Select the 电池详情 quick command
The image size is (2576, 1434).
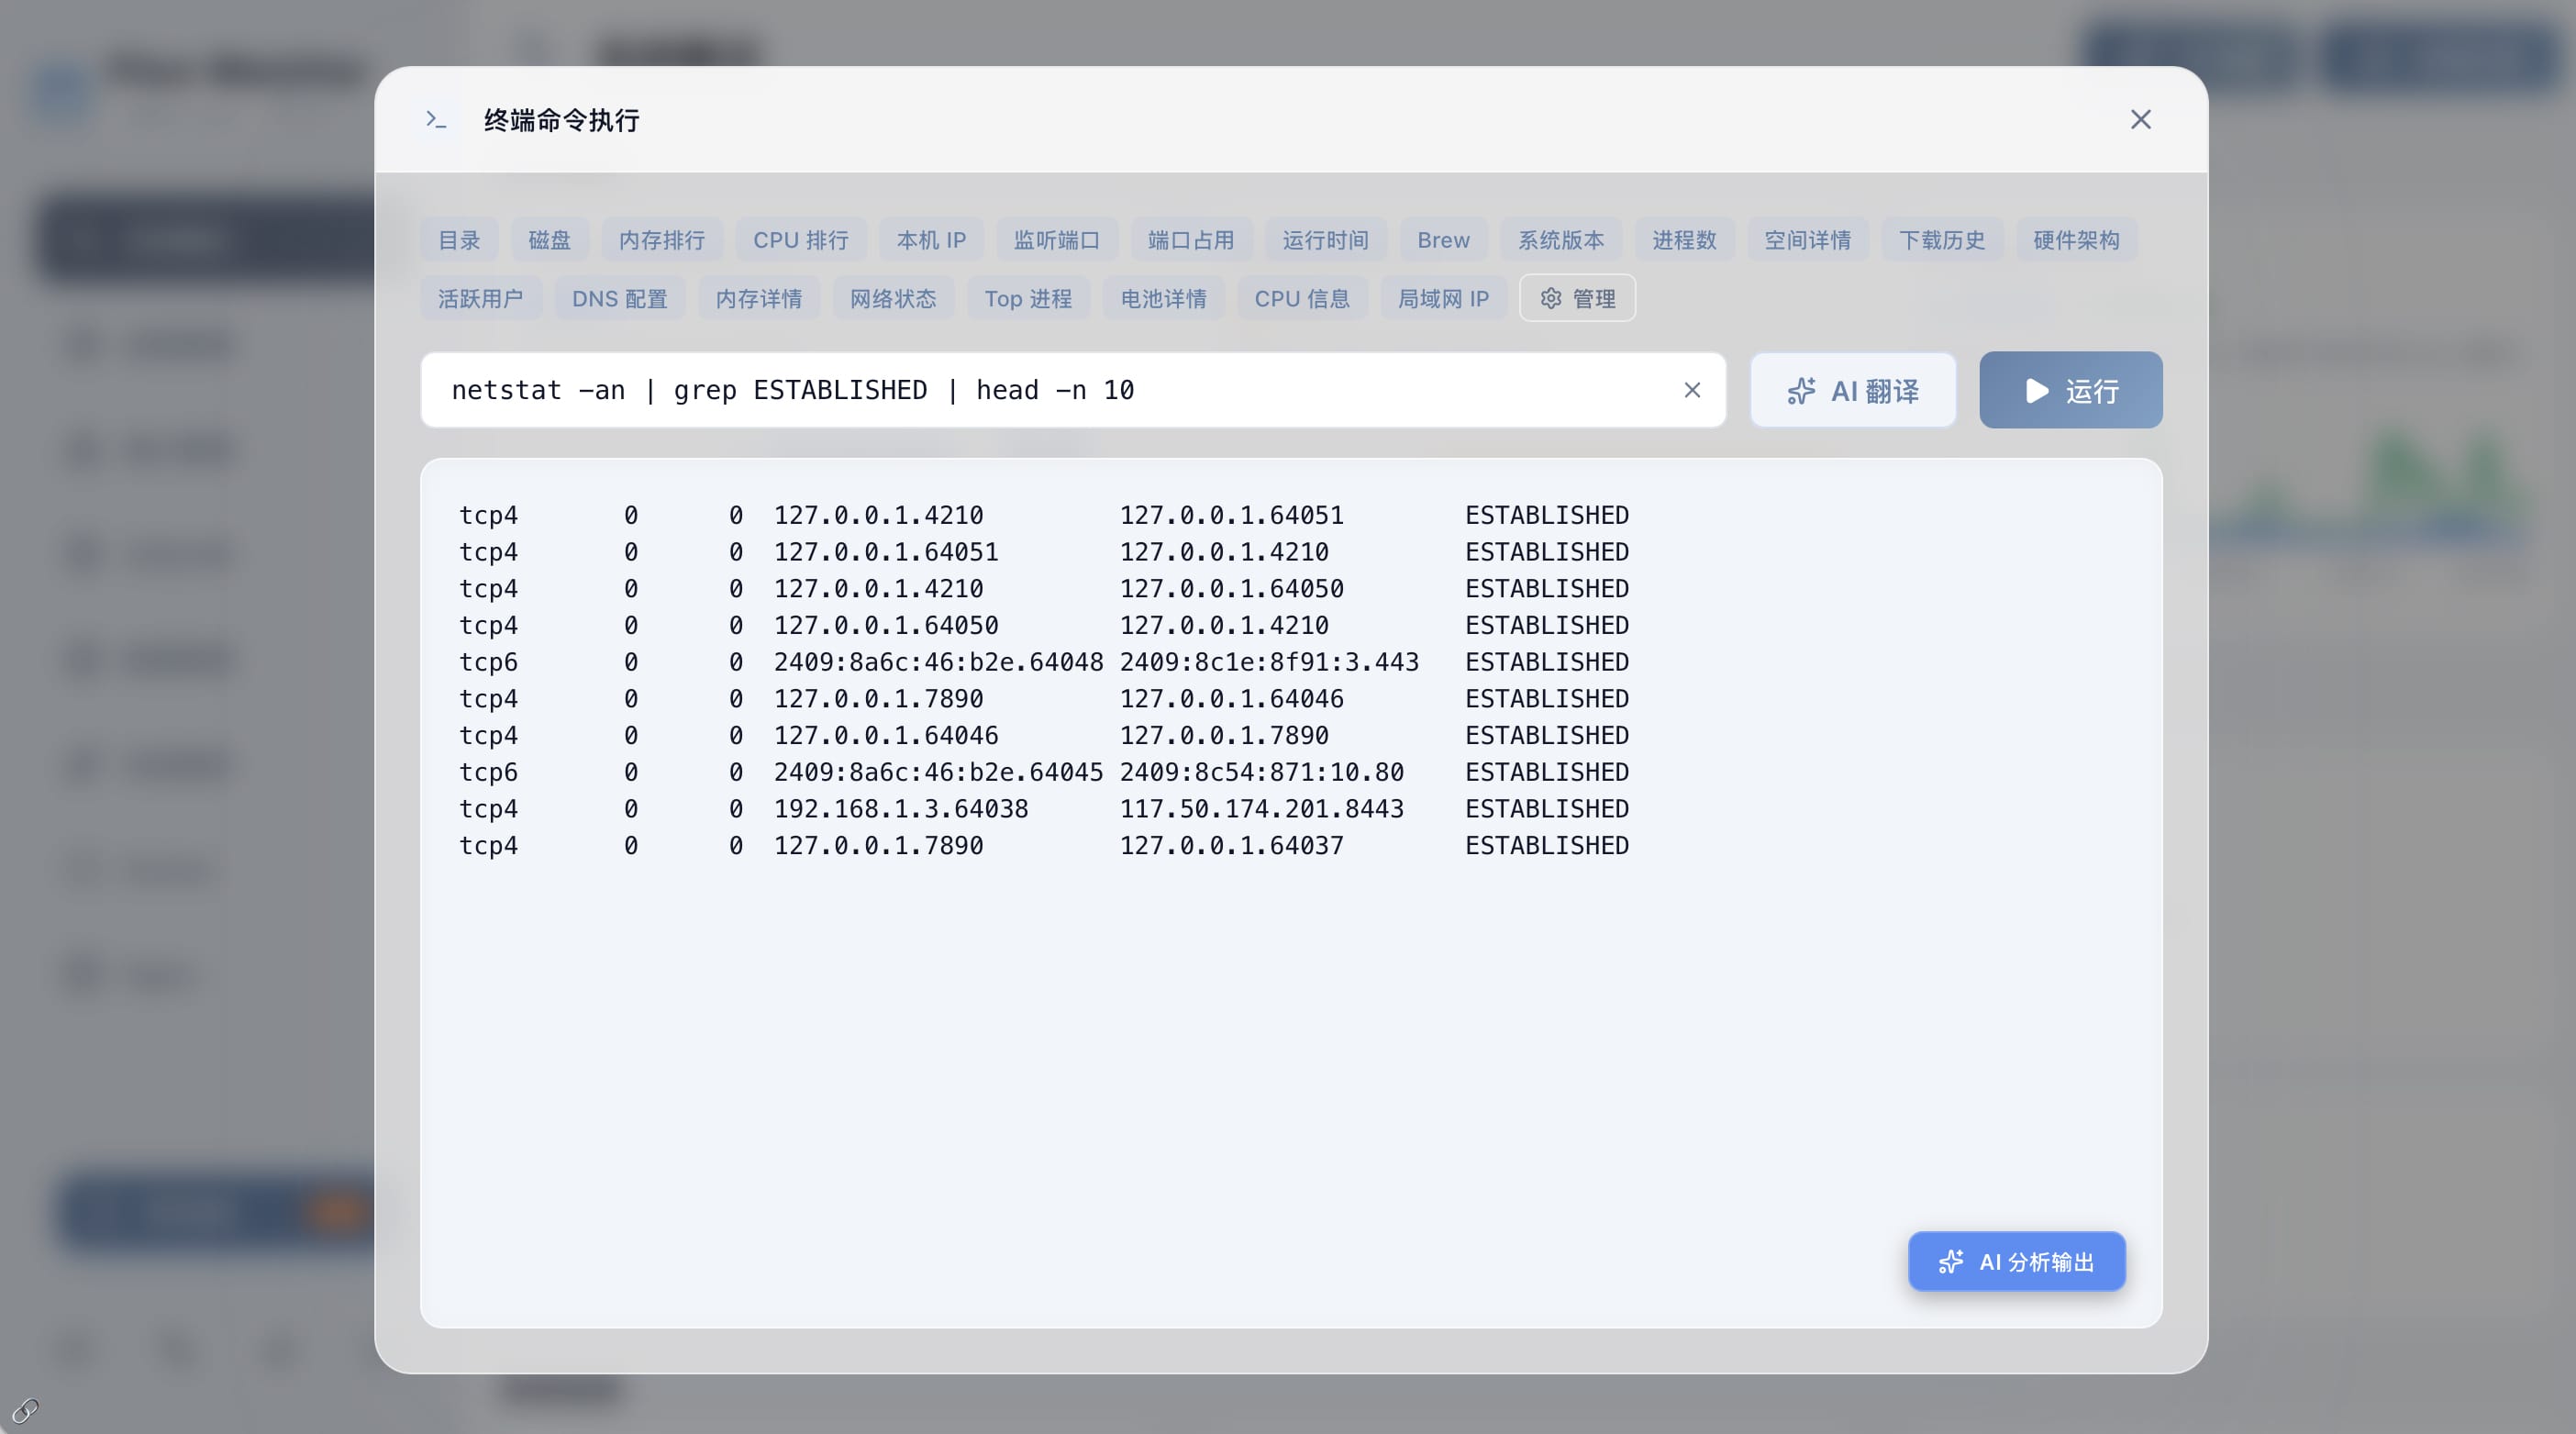point(1163,298)
